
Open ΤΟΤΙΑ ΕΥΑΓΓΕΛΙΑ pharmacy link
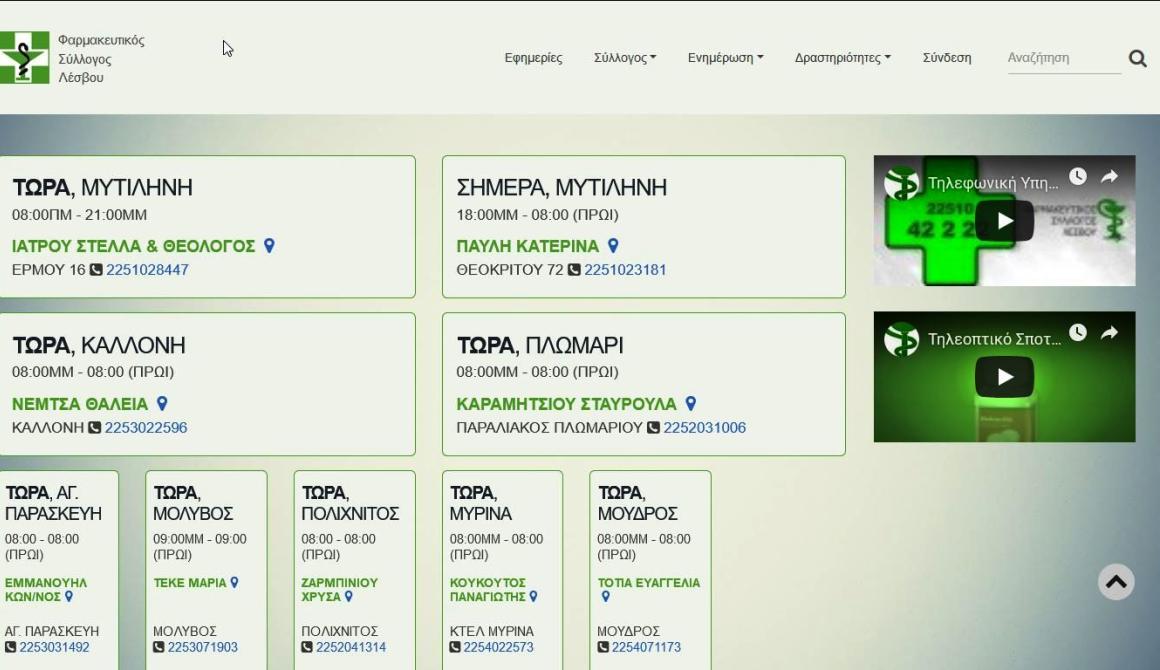[649, 583]
